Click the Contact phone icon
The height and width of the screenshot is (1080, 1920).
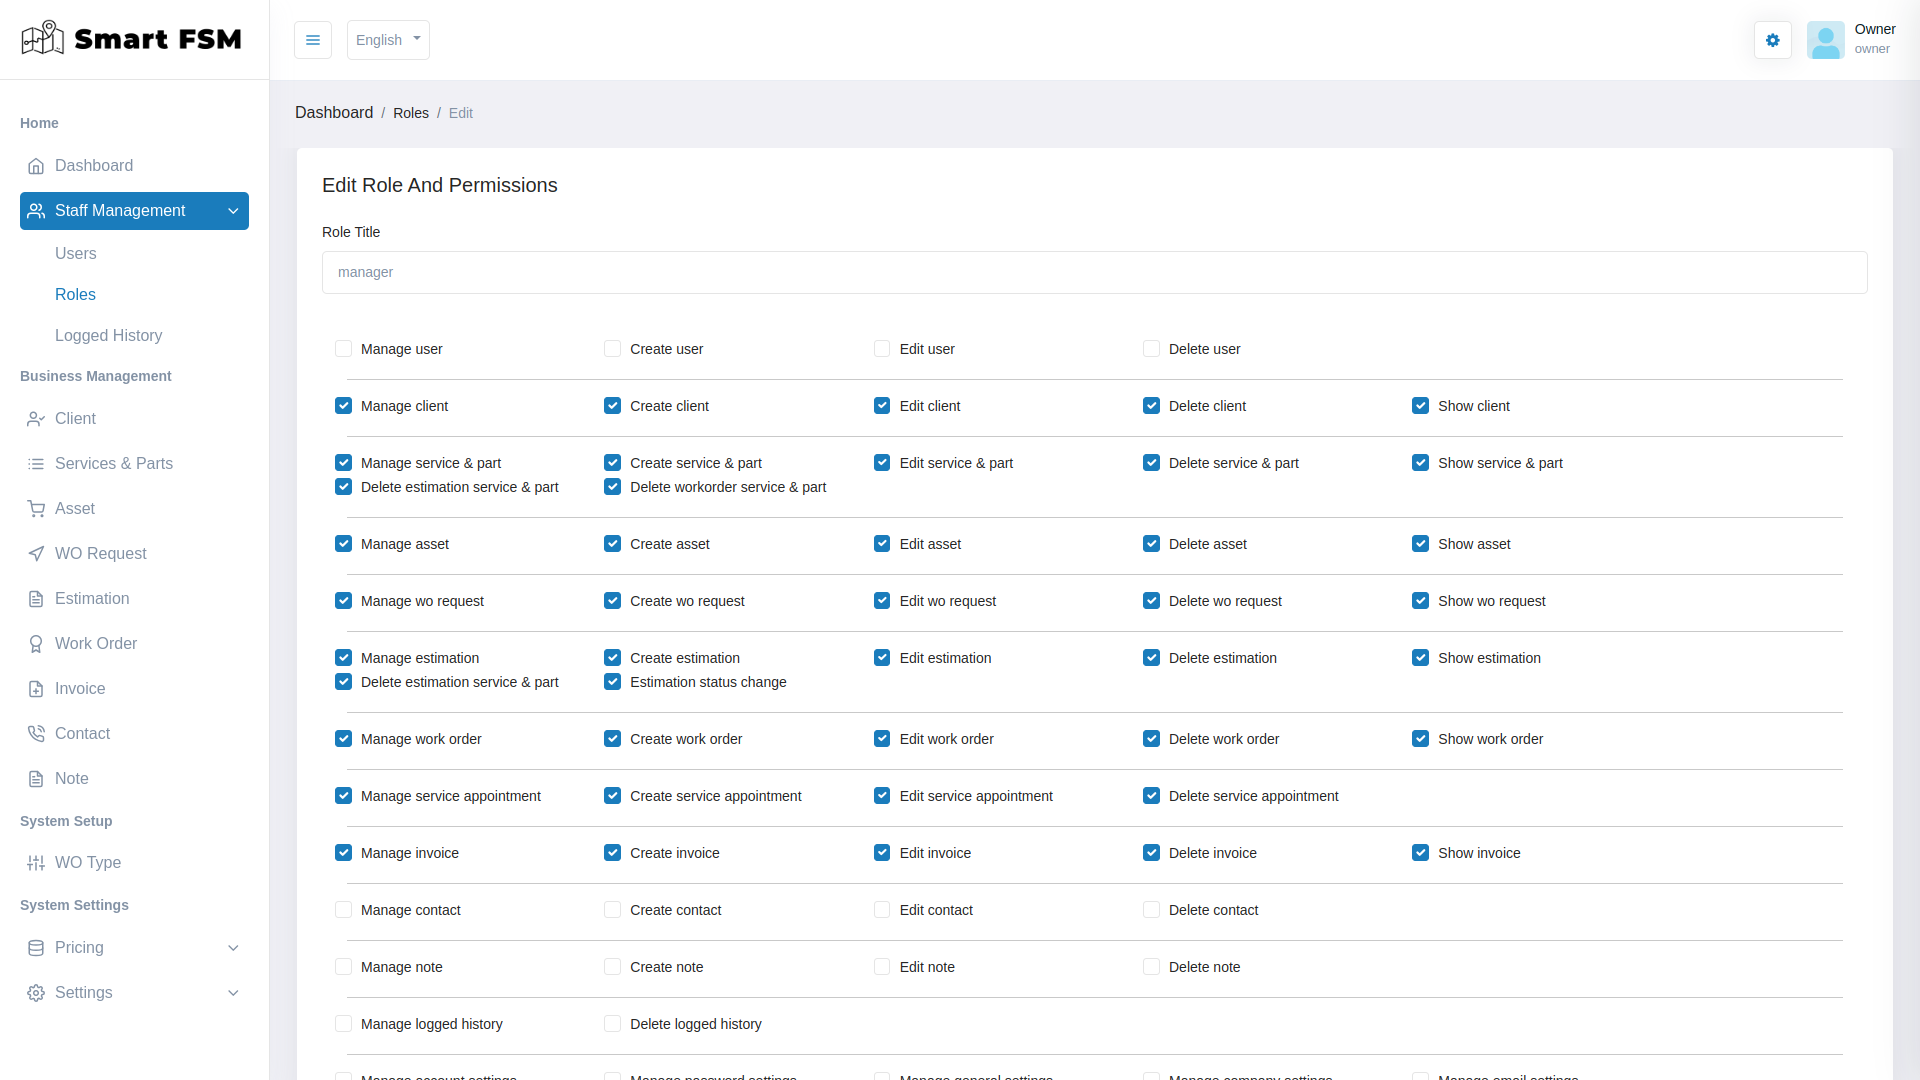pyautogui.click(x=36, y=733)
